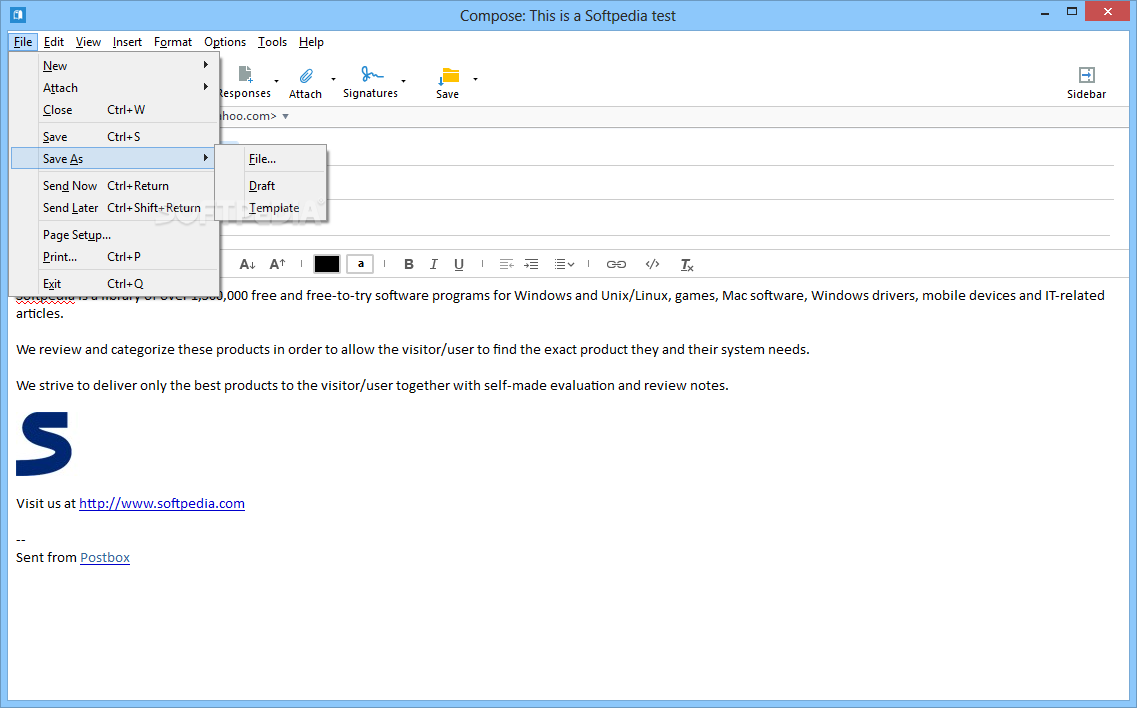1137x708 pixels.
Task: Click the Postbox app icon in title bar
Action: pos(18,14)
